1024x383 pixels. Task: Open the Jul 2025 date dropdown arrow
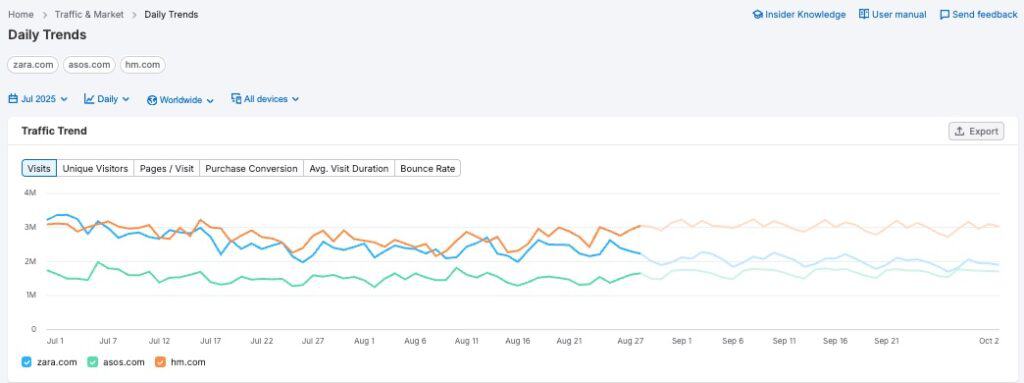tap(64, 99)
